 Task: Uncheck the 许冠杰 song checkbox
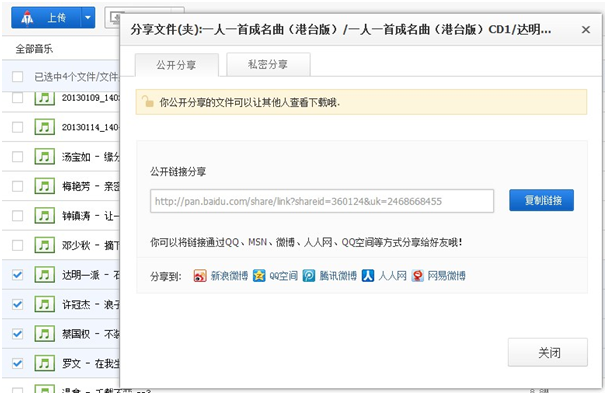[x=17, y=304]
